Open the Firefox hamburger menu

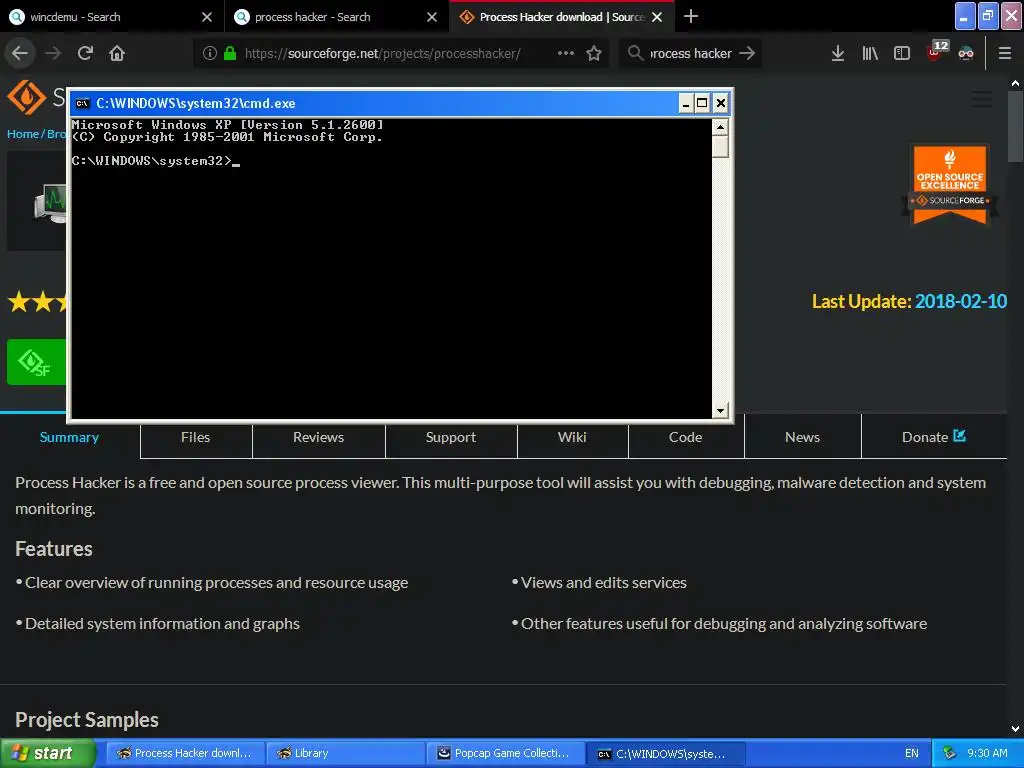tap(1005, 53)
